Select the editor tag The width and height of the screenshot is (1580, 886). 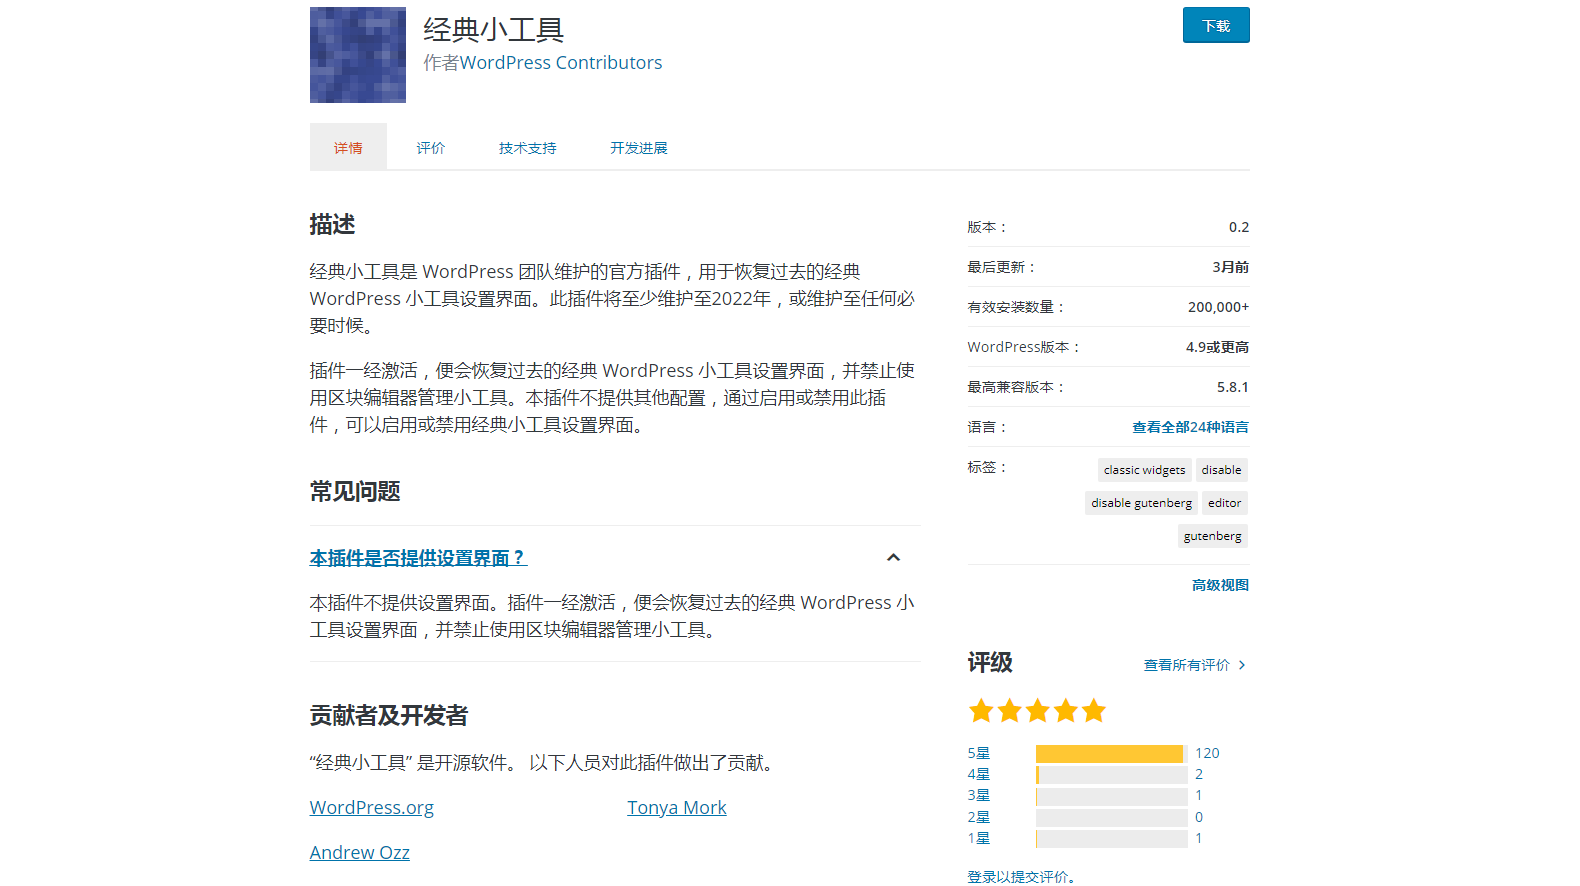pos(1224,503)
